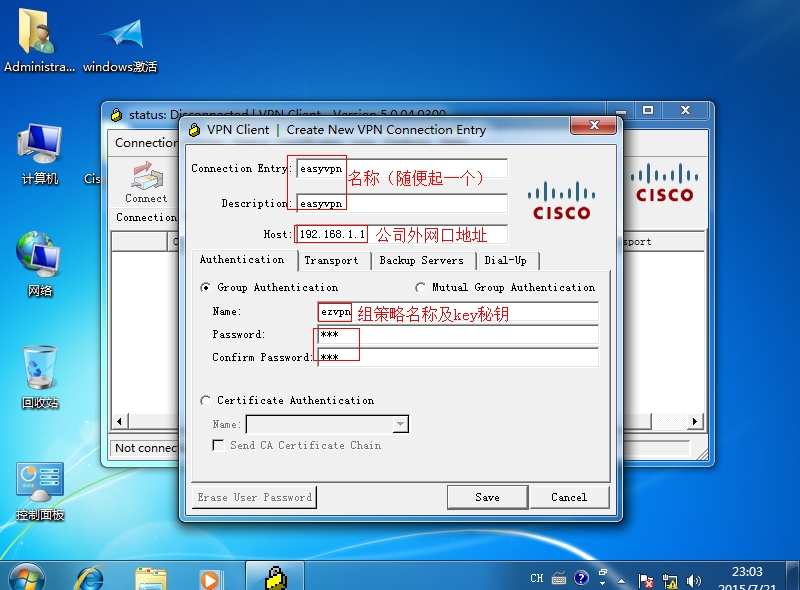Image resolution: width=800 pixels, height=590 pixels.
Task: Click the volume speaker tray icon
Action: (x=693, y=580)
